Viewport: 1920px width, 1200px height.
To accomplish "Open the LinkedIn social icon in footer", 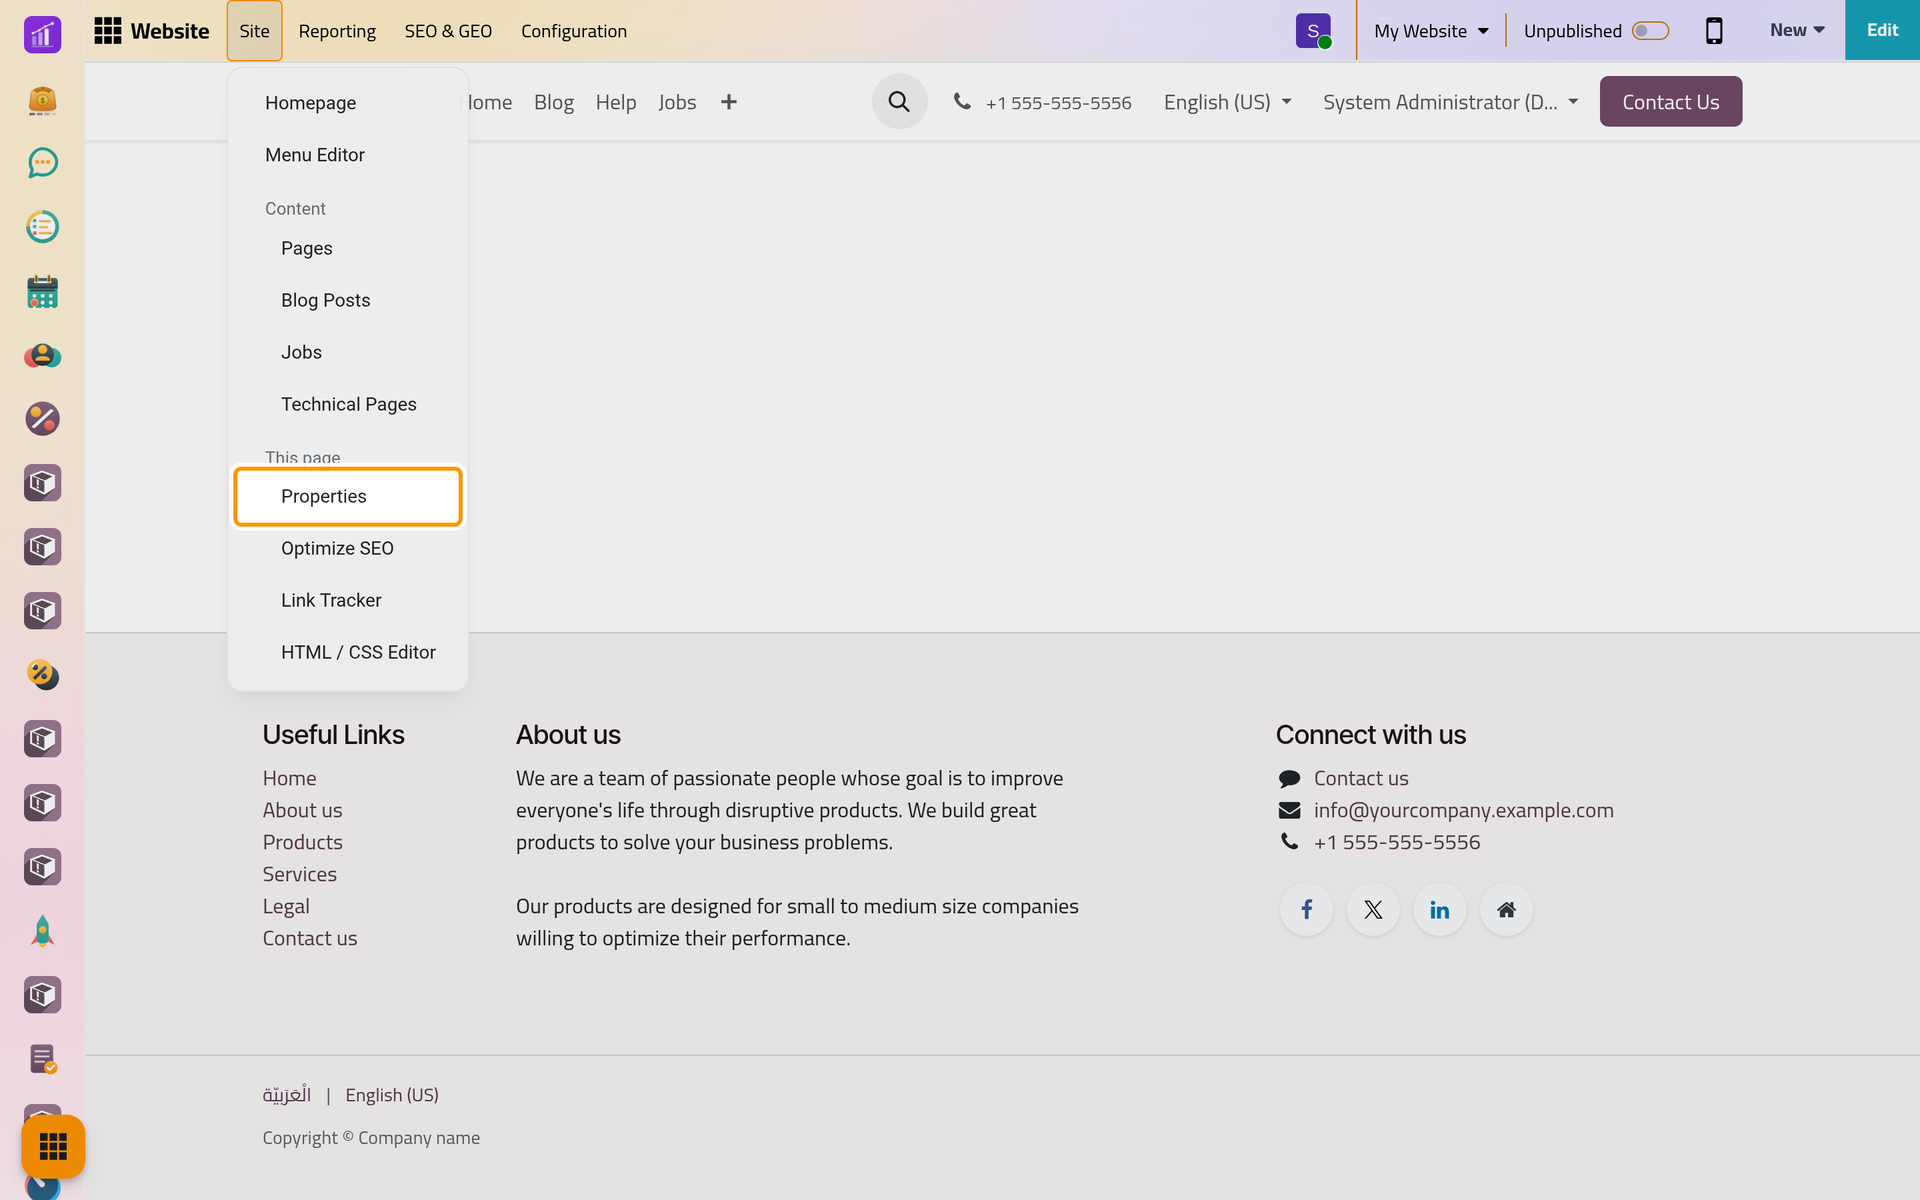I will (1439, 909).
